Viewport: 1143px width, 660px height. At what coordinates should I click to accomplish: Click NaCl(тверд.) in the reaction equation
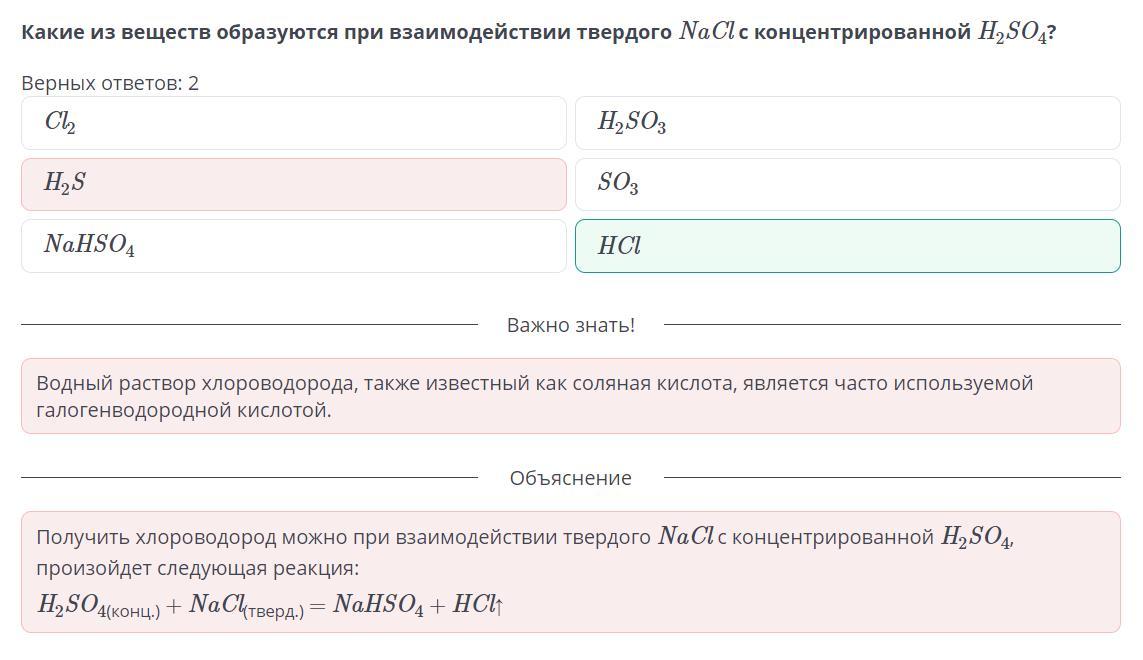point(246,605)
